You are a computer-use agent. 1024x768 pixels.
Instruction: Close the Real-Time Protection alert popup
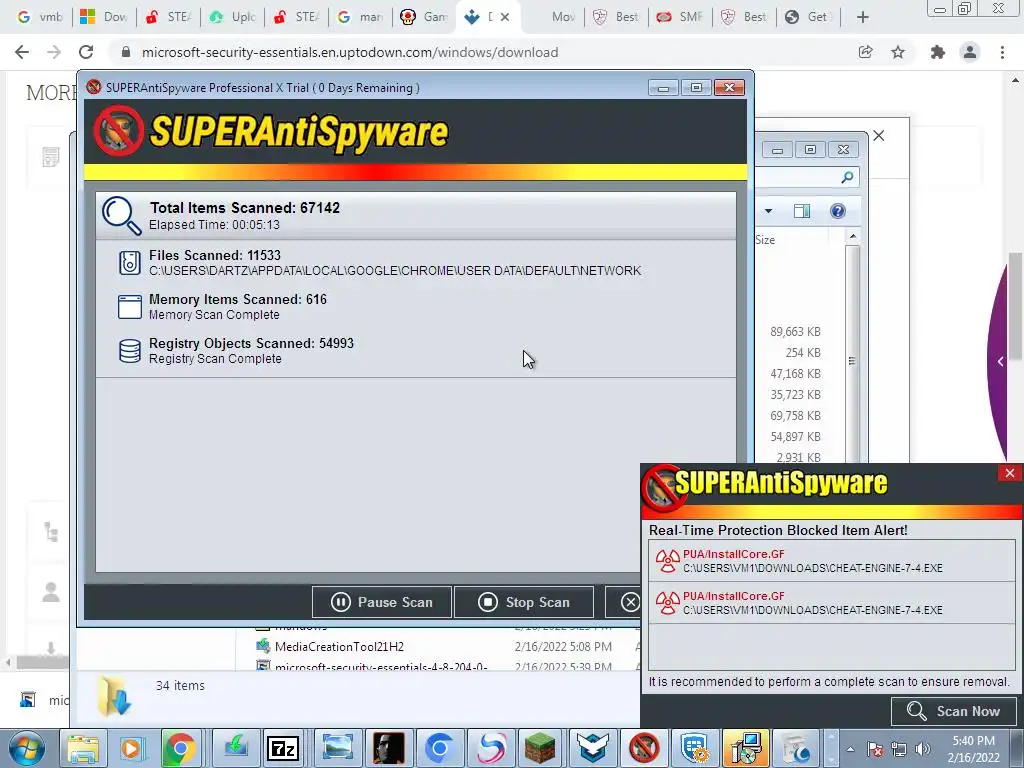point(1010,473)
